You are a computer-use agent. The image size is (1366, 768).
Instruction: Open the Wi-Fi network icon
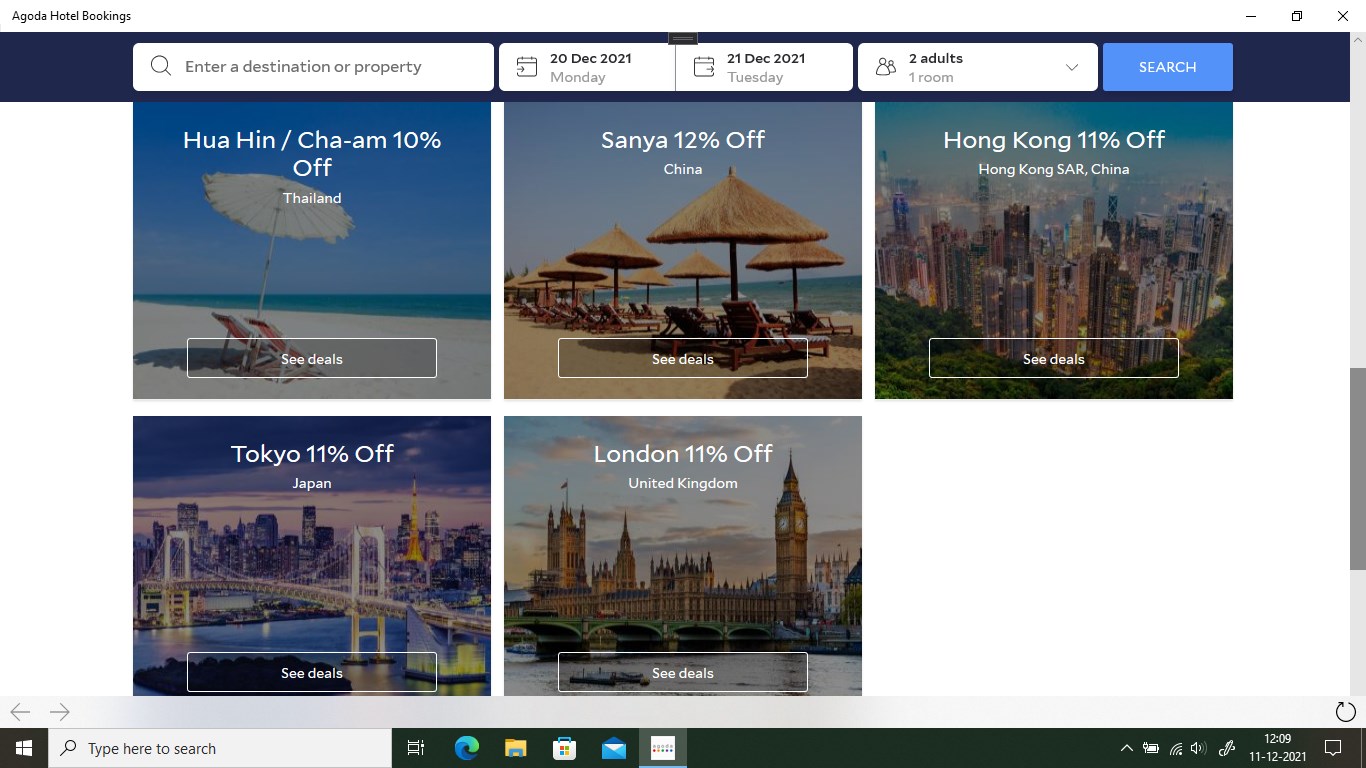tap(1176, 748)
